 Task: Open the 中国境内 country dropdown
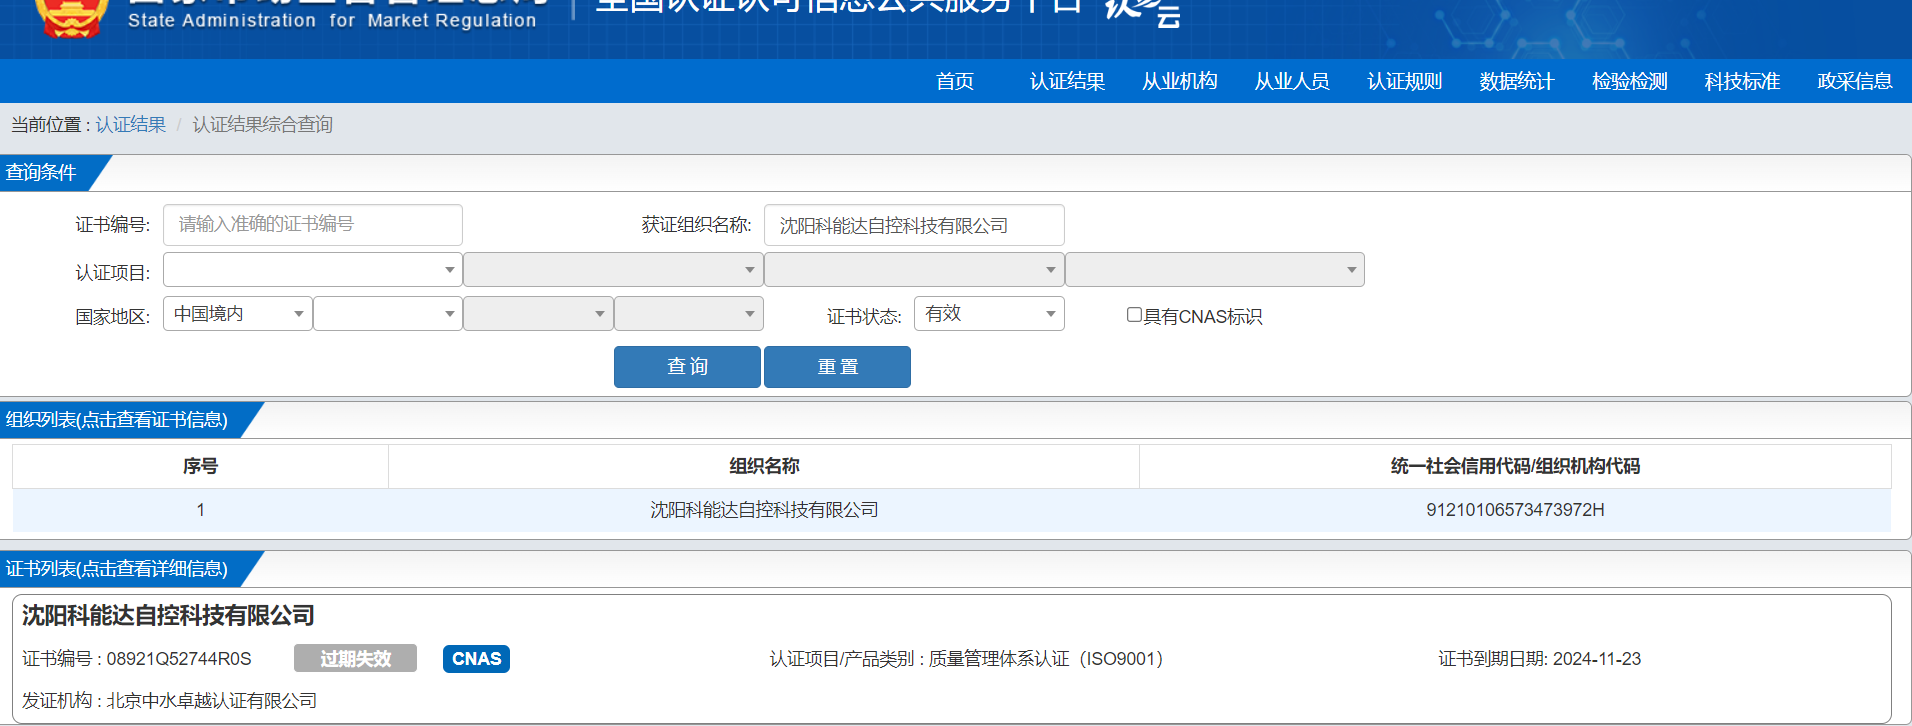238,314
